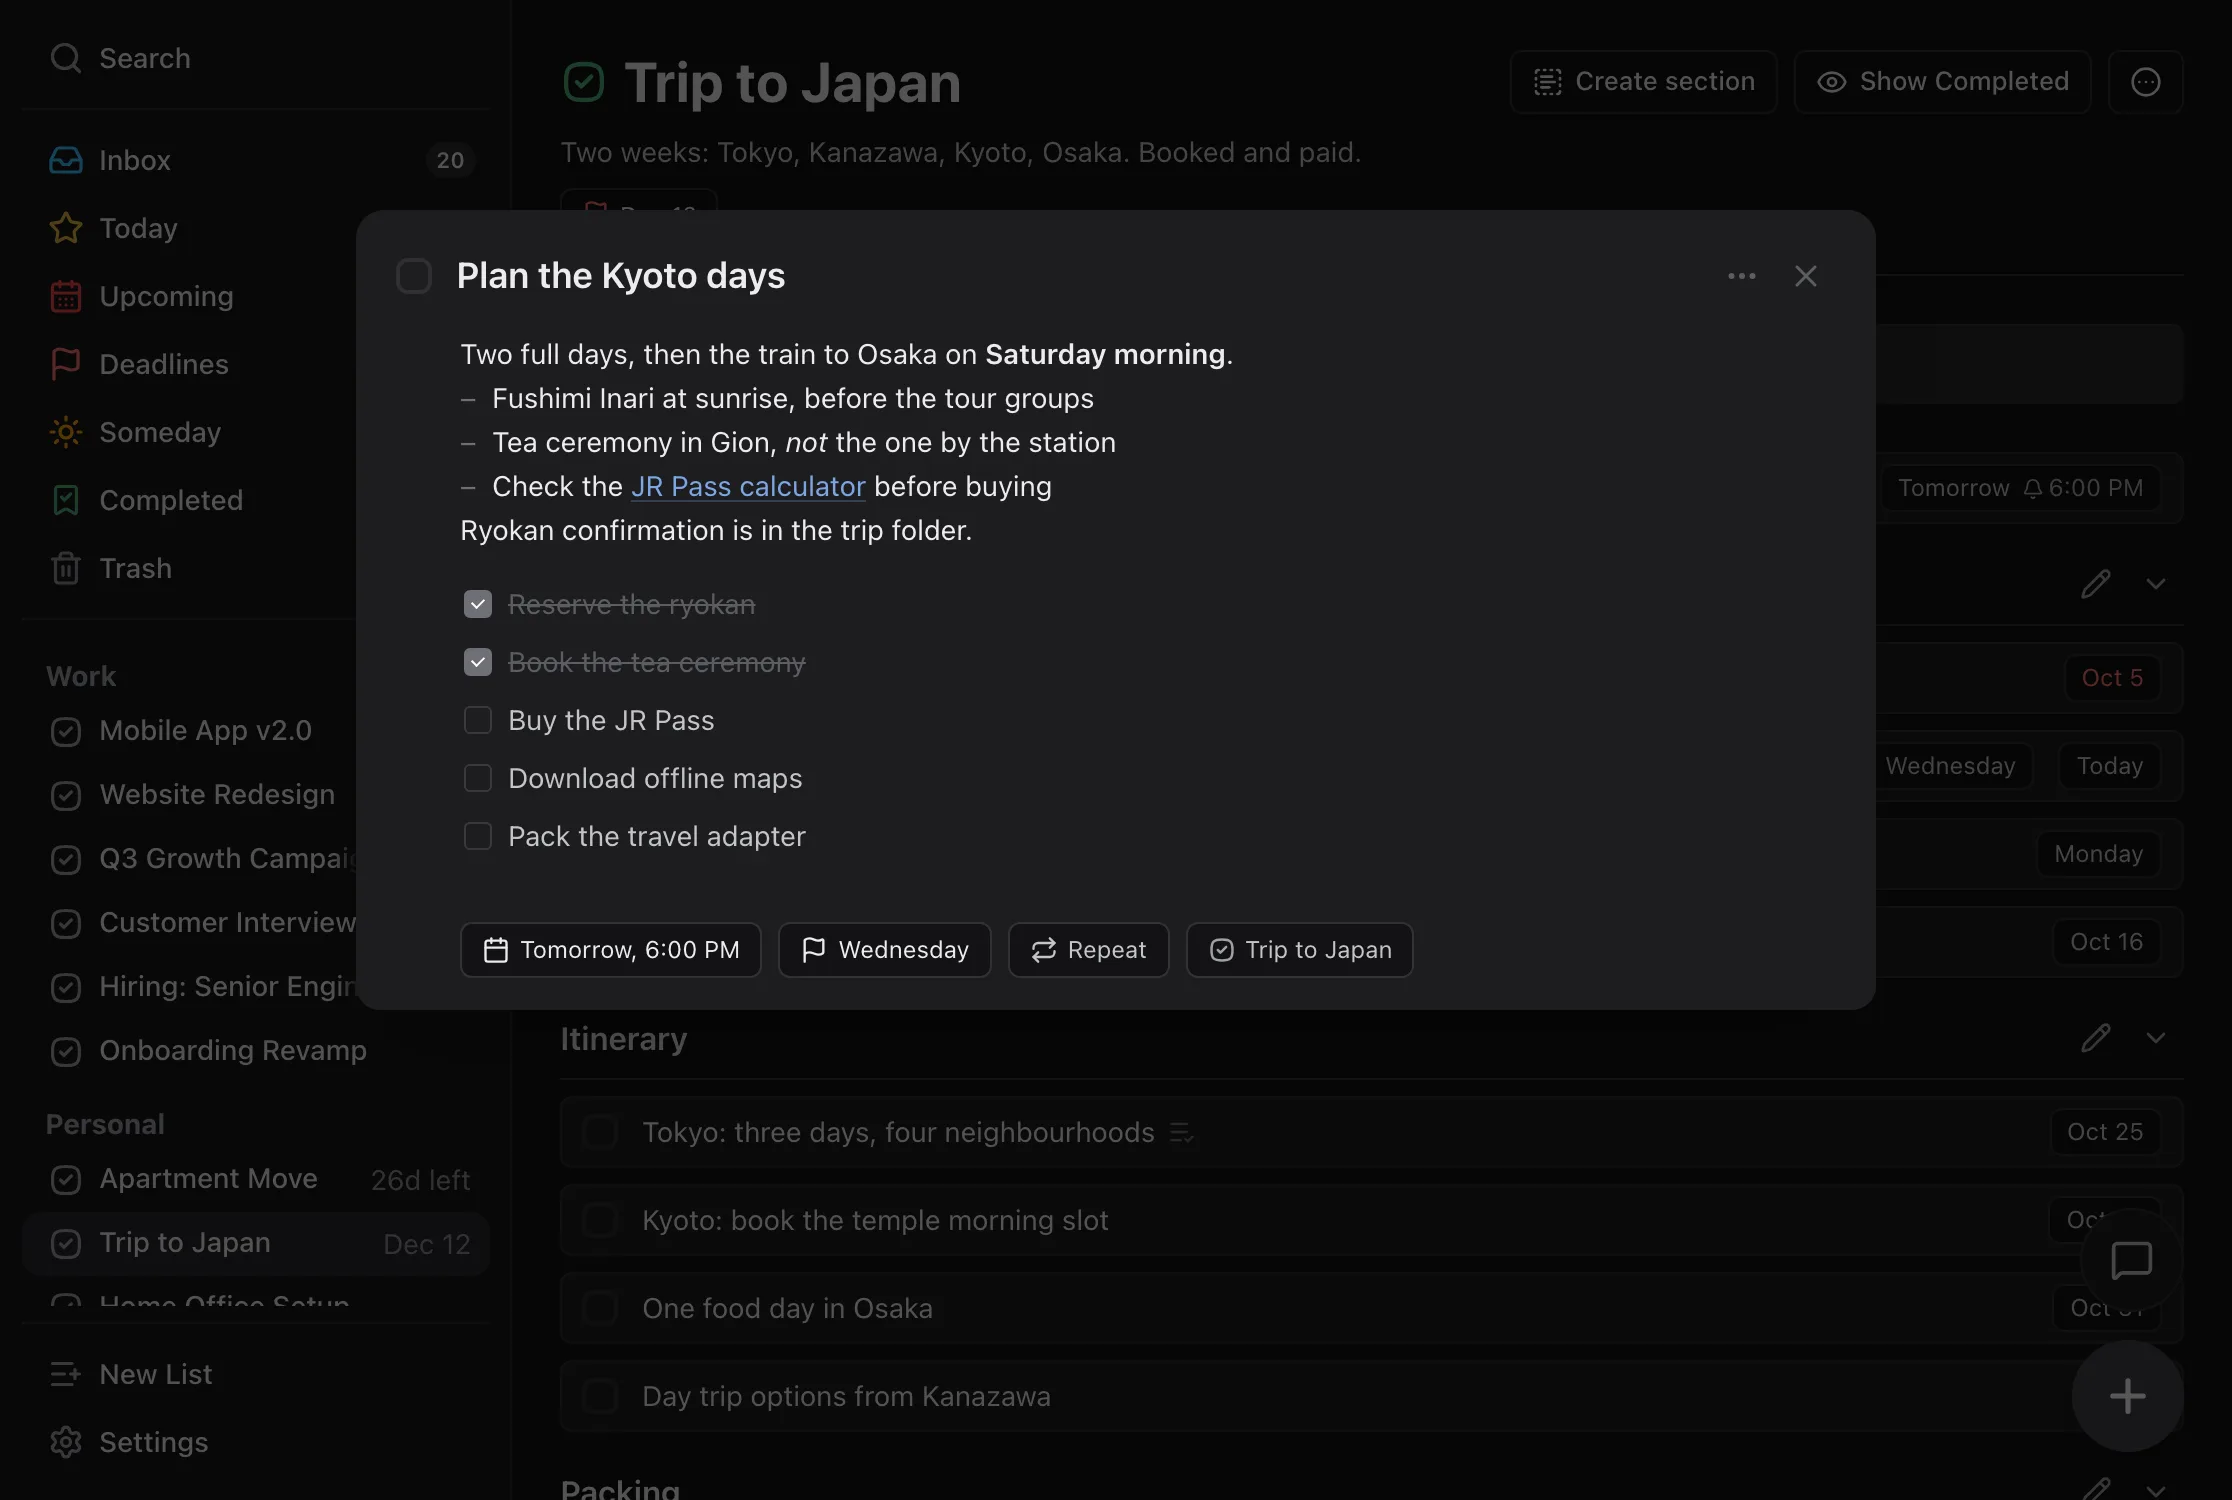
Task: Open the JR Pass calculator link
Action: pos(748,487)
